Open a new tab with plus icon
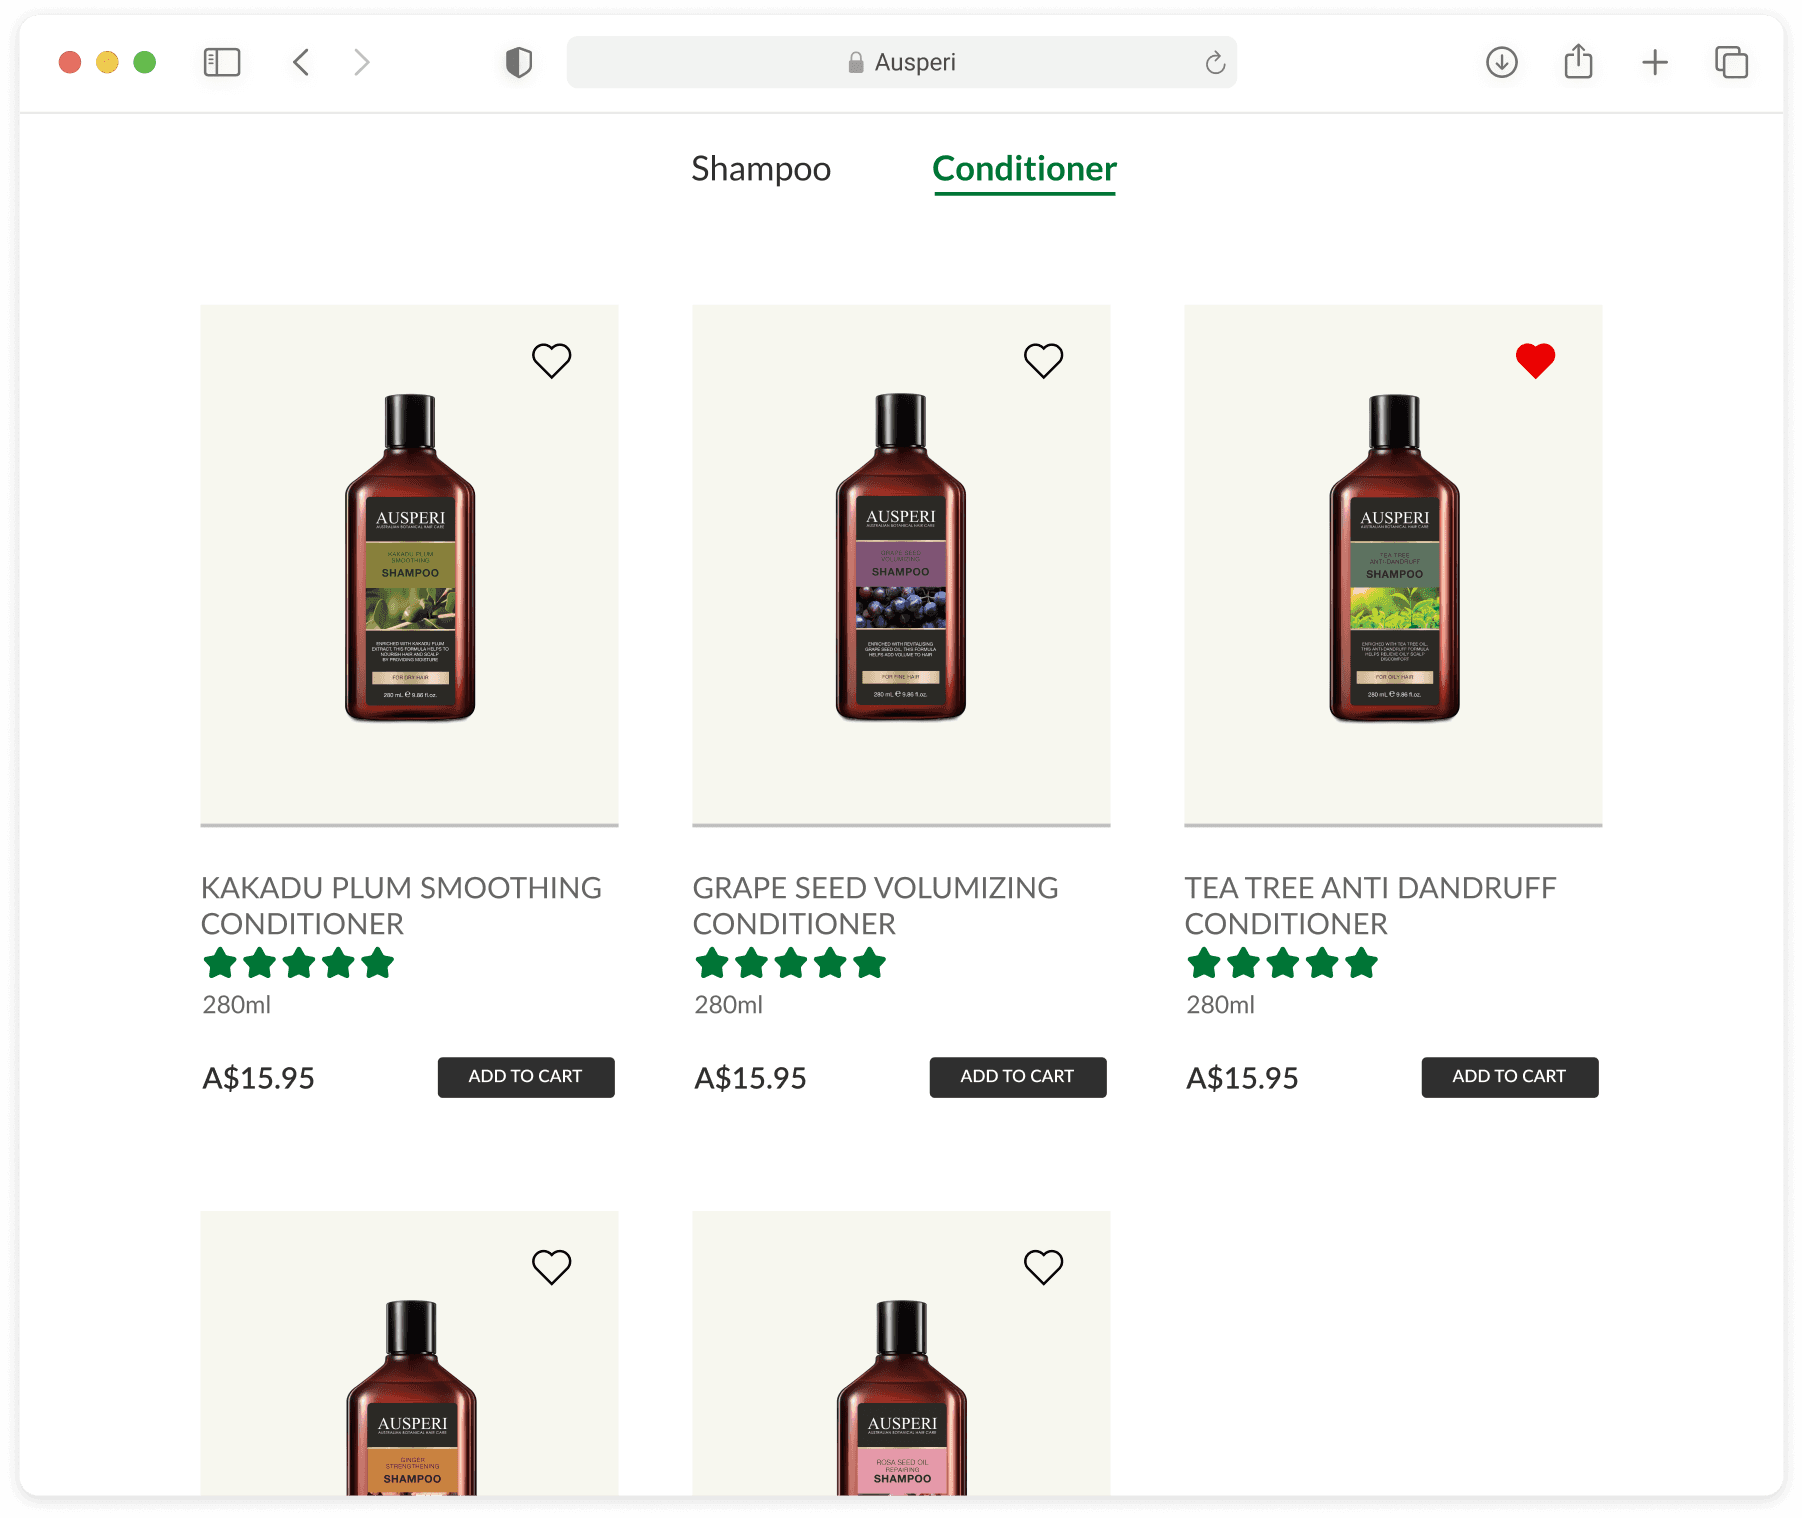This screenshot has height=1518, width=1802. 1655,63
